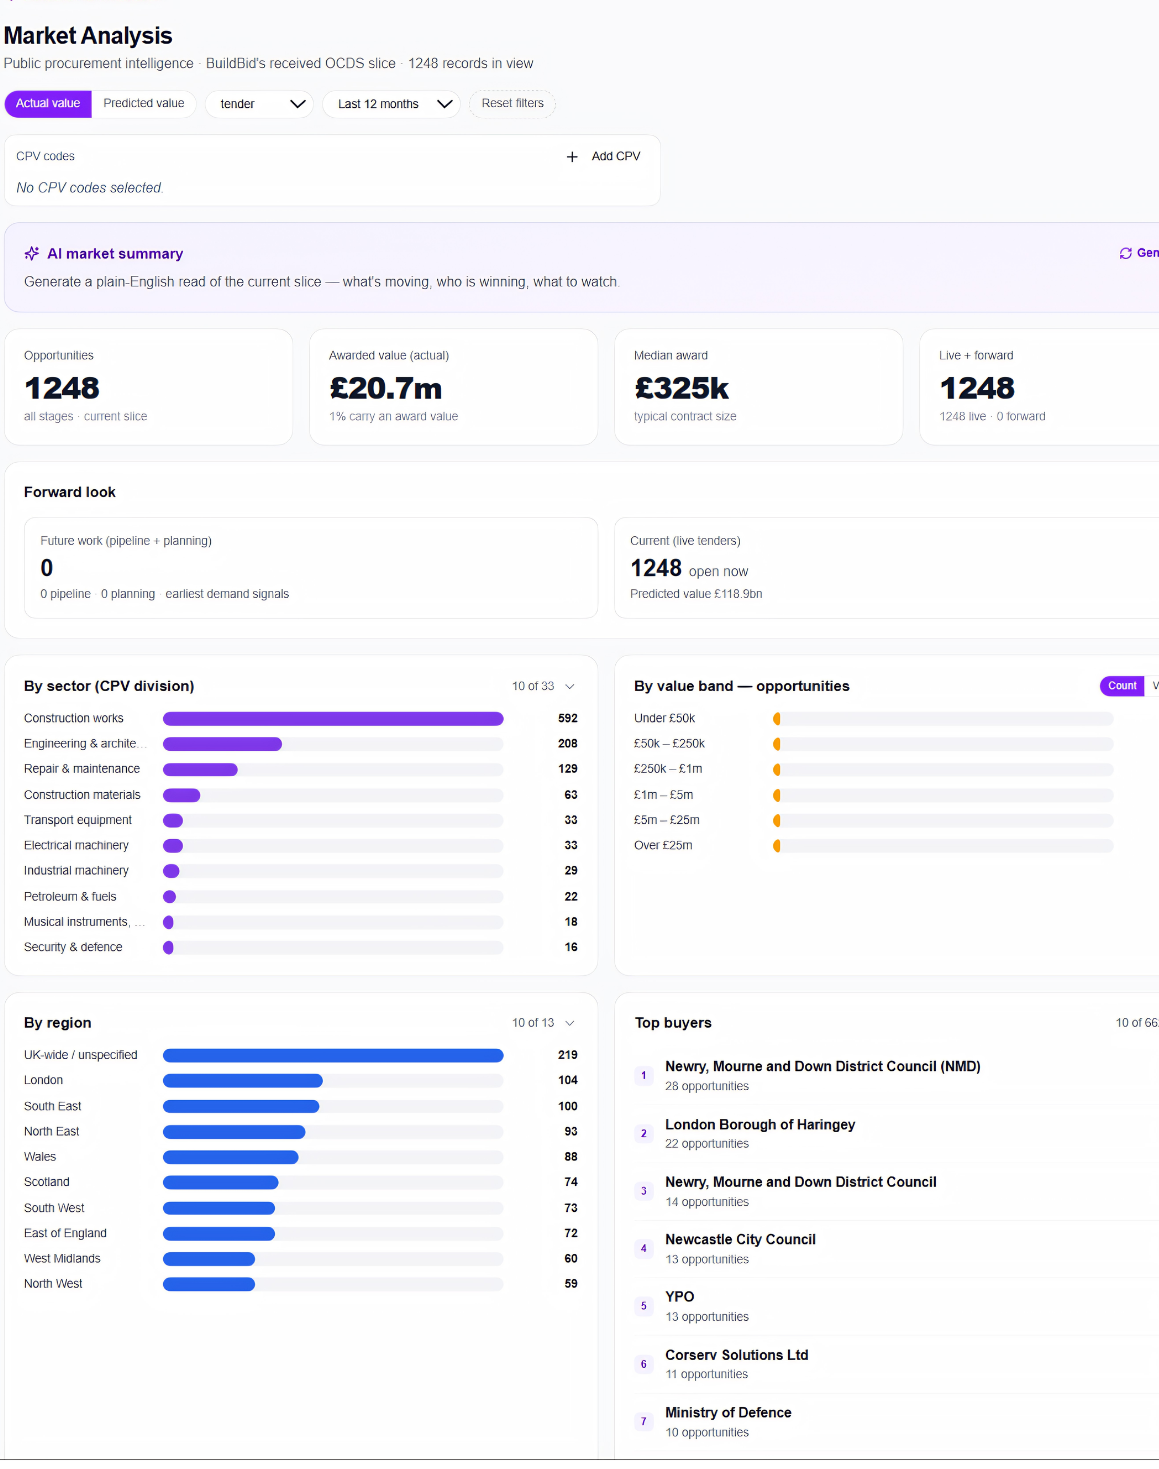Switch to Actual value mode
The height and width of the screenshot is (1469, 1159).
click(x=48, y=104)
